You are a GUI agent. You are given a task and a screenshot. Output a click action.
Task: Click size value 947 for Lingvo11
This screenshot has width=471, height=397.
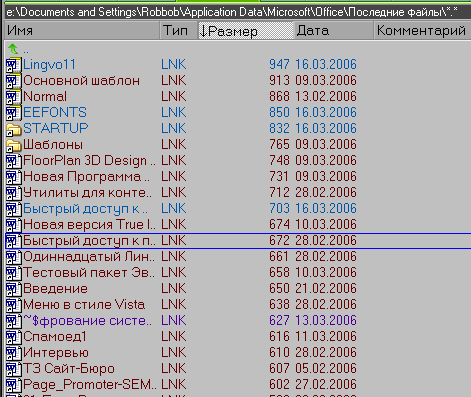coord(279,65)
